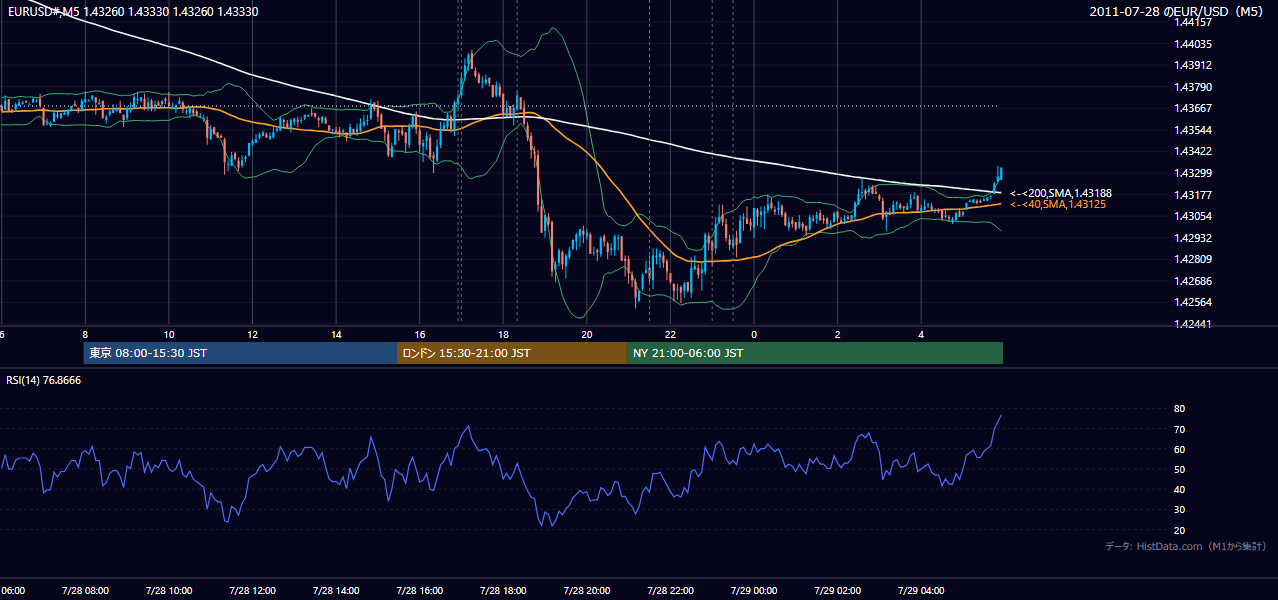Select the NY 21:00-06:00 JST session bar
Screen dimensions: 1278x600
pyautogui.click(x=815, y=353)
